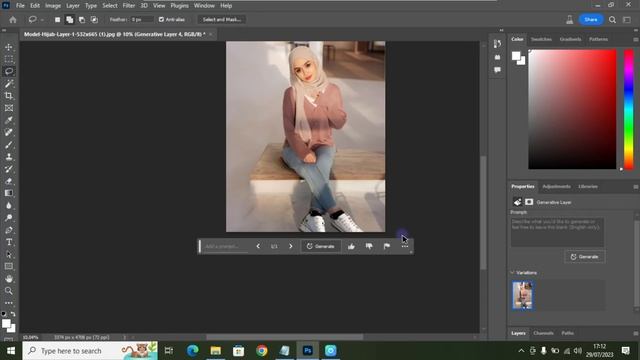Choose Intersect with selection mode
The image size is (640, 360).
94,20
